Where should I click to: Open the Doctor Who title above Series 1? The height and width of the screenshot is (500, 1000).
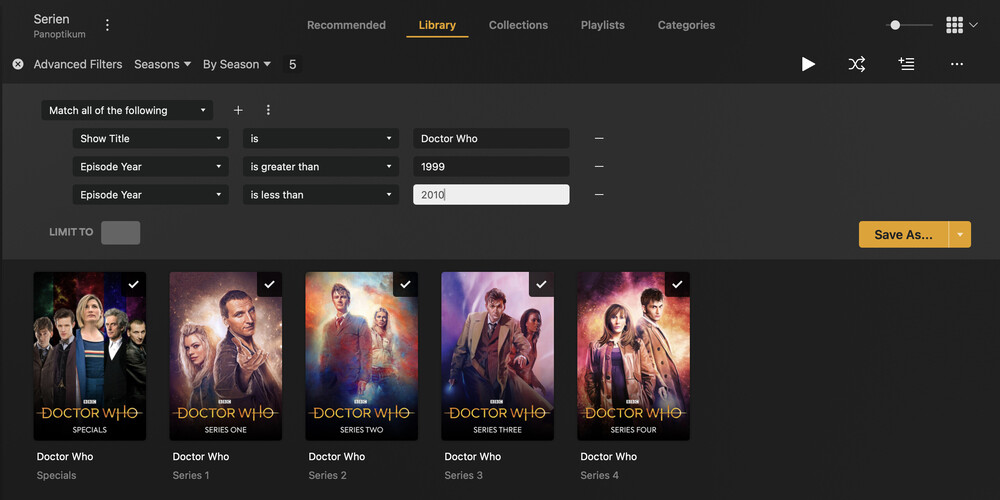click(201, 457)
